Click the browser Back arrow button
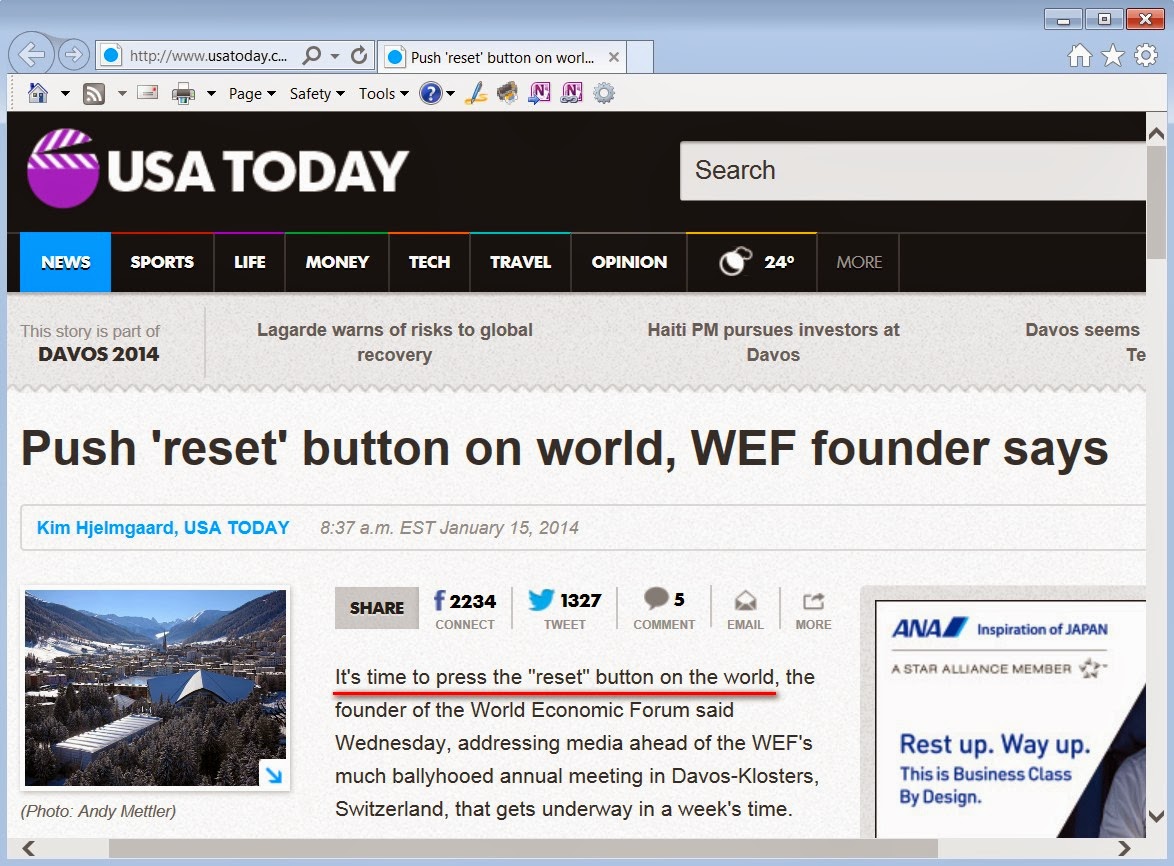 click(x=31, y=54)
